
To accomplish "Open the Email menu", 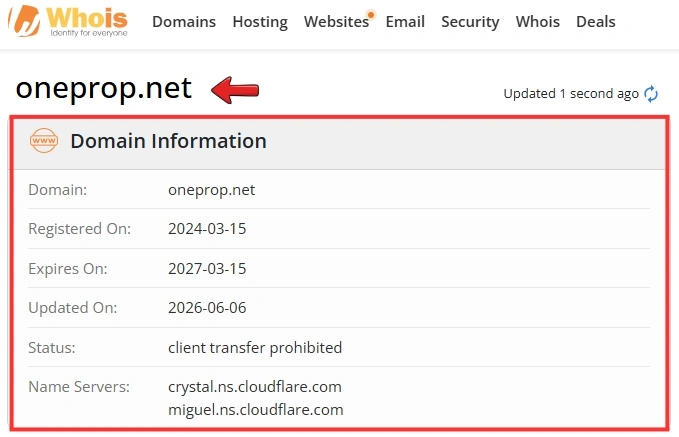I will tap(405, 22).
